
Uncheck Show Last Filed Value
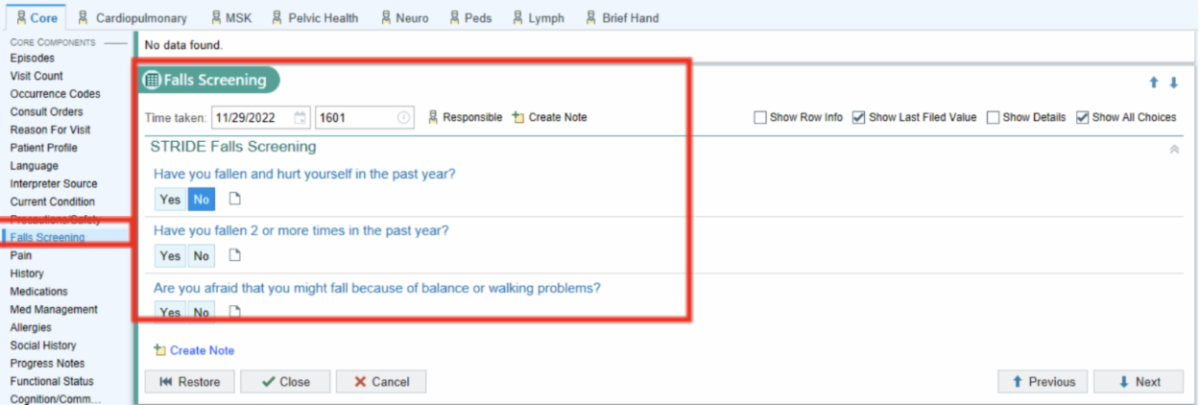pos(858,118)
